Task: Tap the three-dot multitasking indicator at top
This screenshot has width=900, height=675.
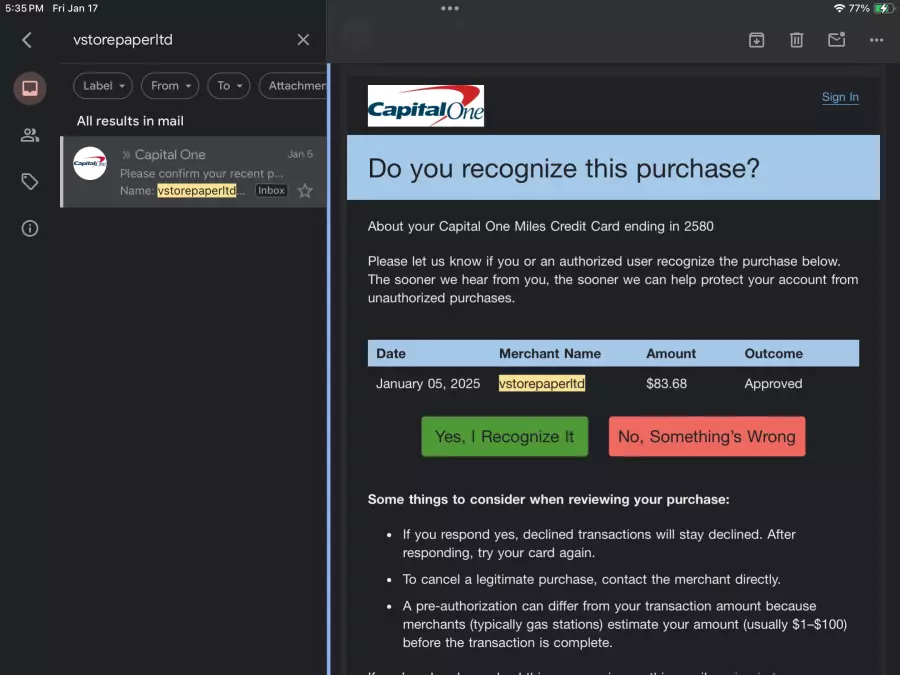Action: click(450, 8)
